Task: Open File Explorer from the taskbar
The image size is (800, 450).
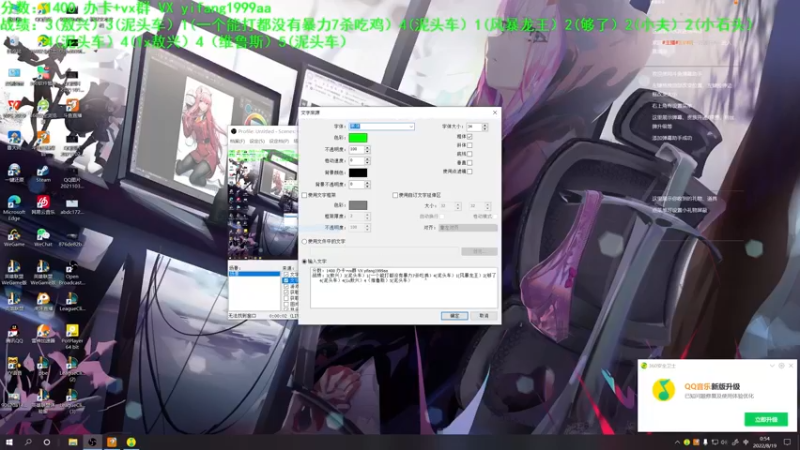Action: tap(73, 442)
